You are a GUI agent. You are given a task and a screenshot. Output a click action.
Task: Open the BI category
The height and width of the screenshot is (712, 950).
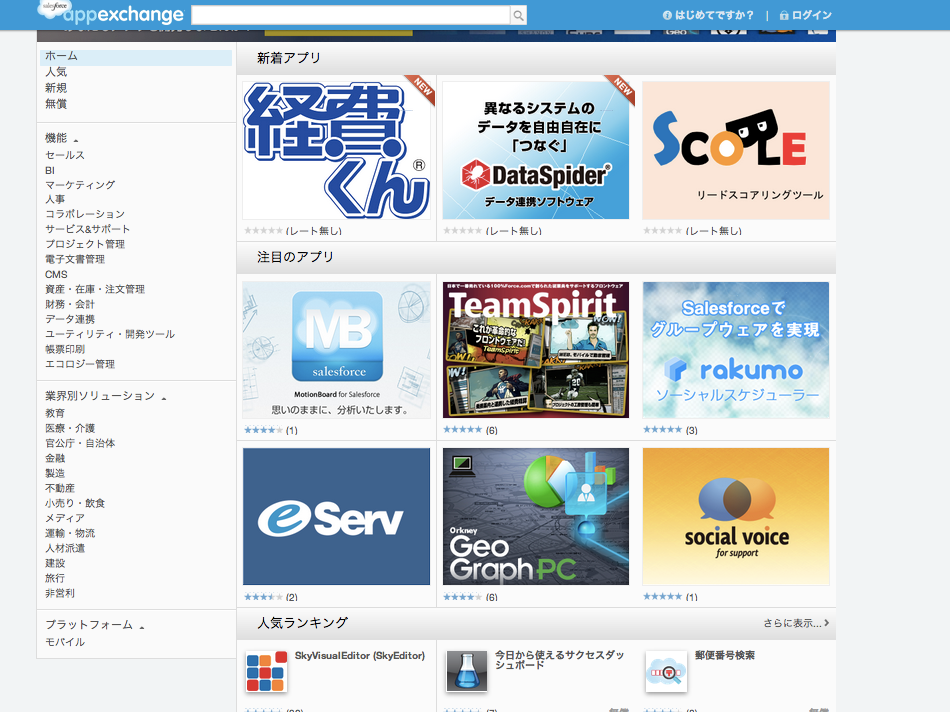(x=50, y=170)
